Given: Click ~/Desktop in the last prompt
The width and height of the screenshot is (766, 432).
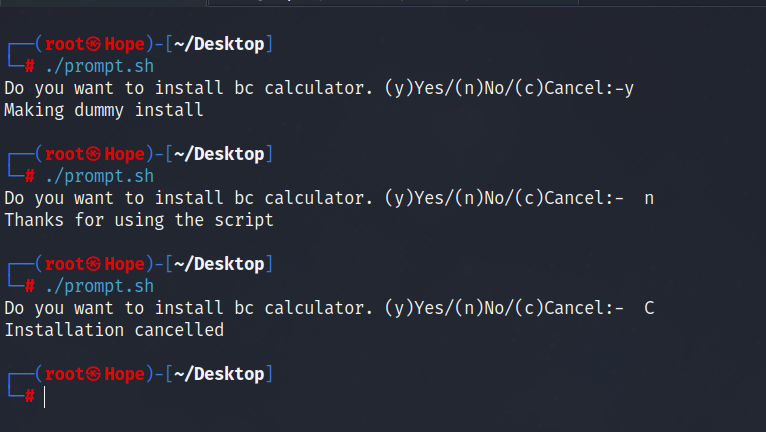Looking at the screenshot, I should tap(219, 375).
